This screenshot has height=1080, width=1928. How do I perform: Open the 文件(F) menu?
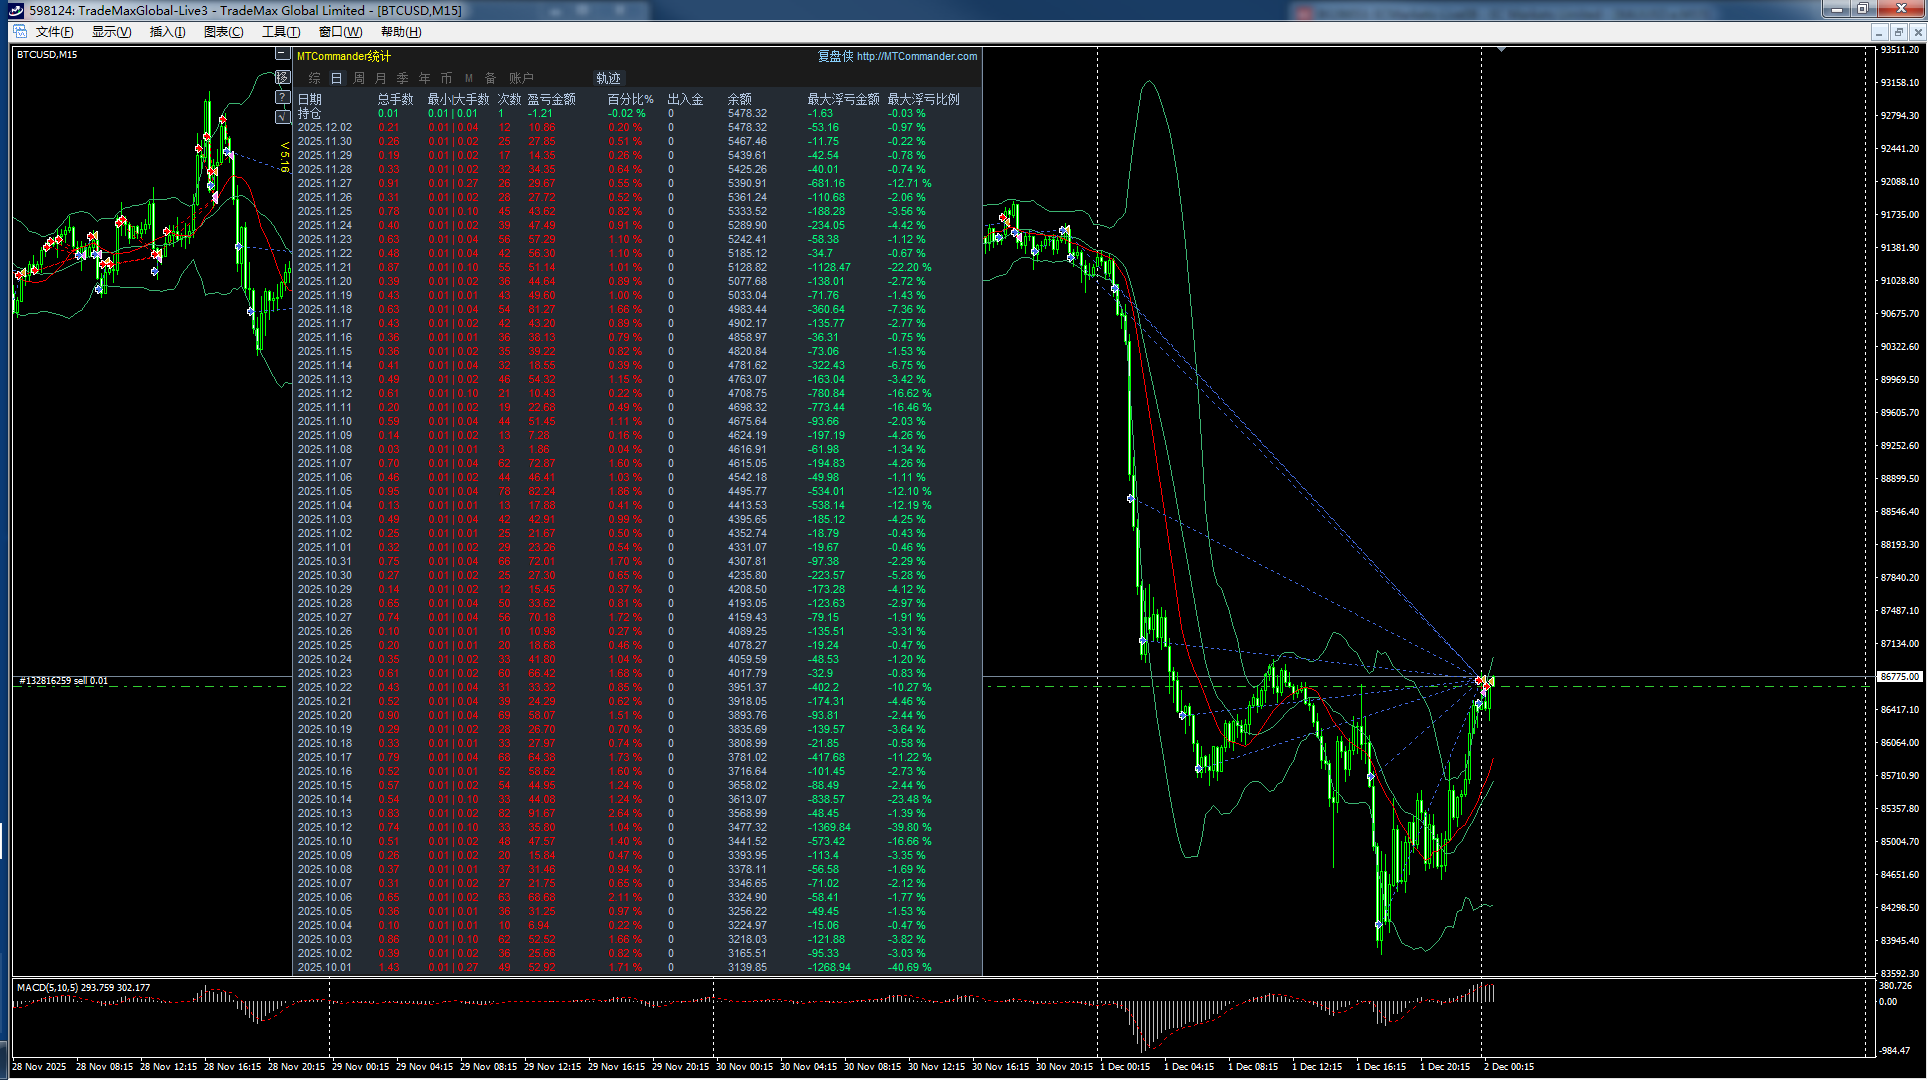[x=54, y=32]
